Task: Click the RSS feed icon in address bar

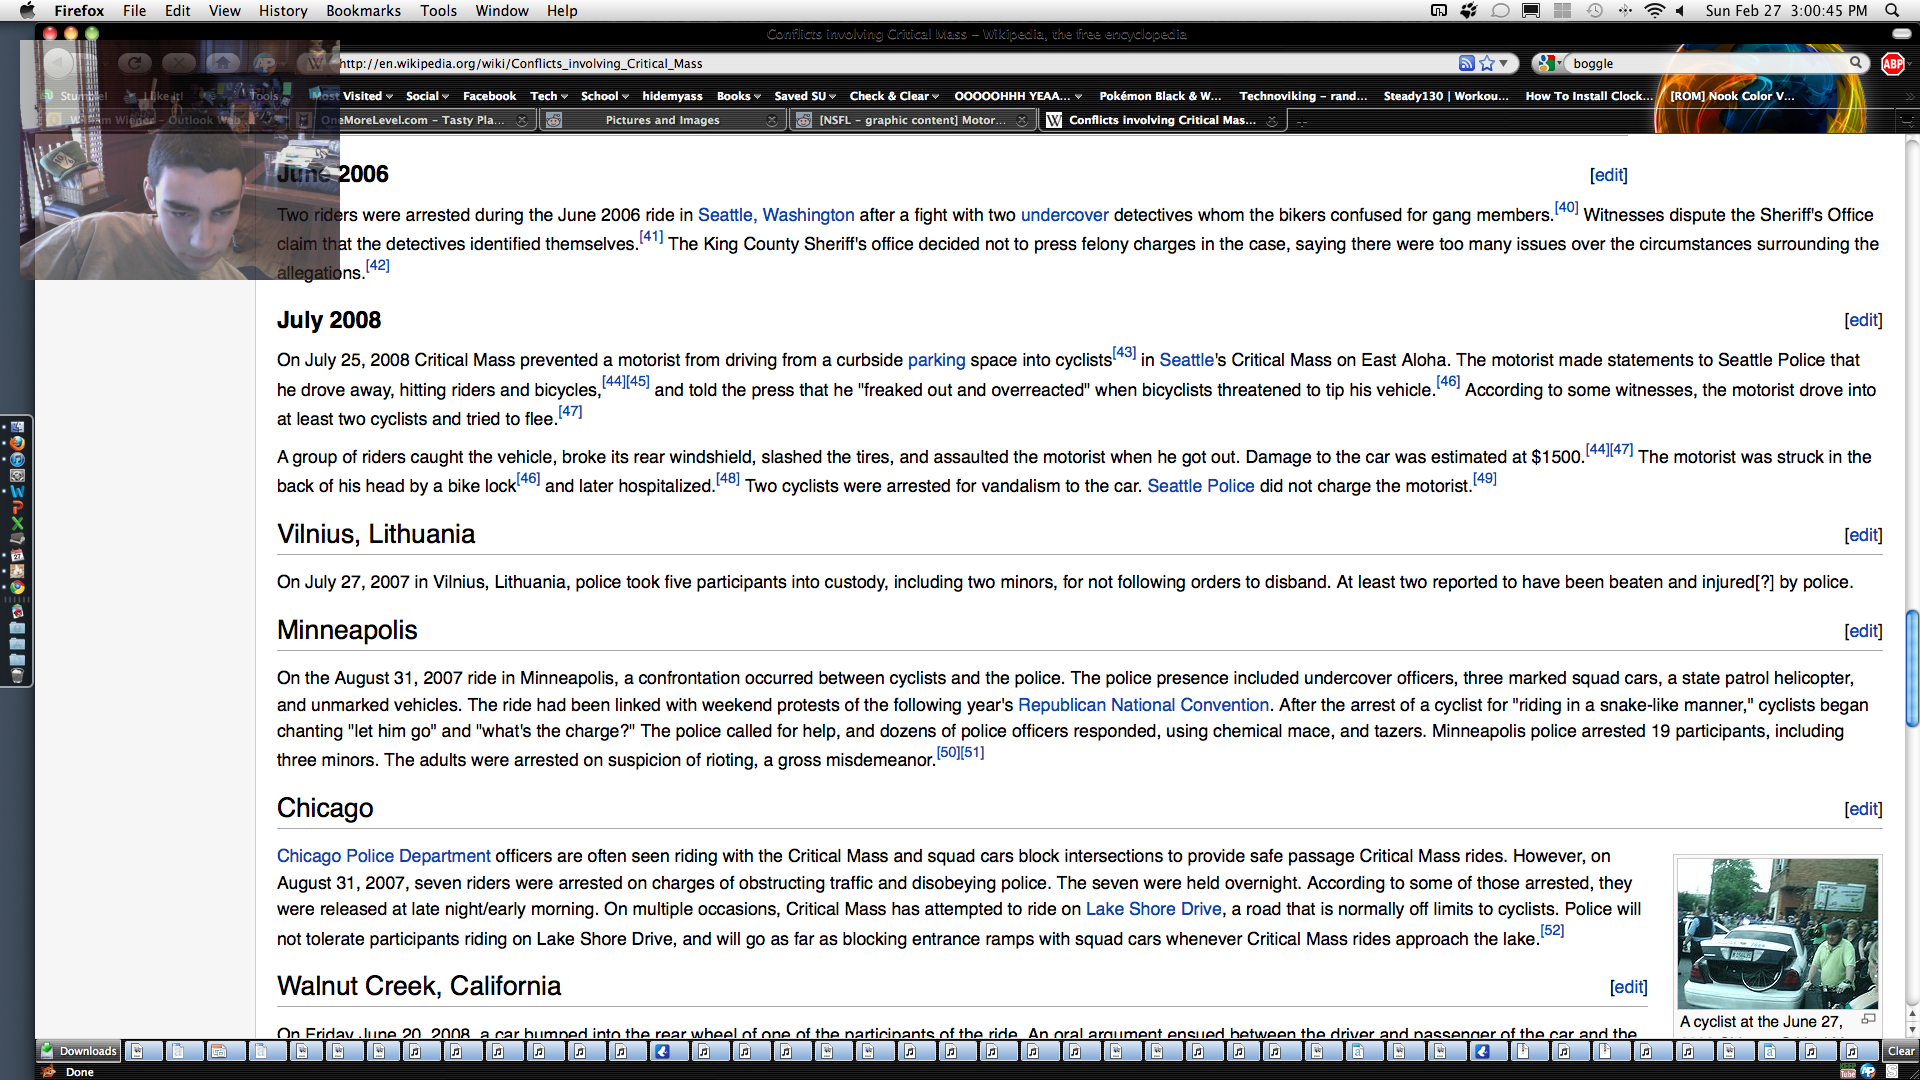Action: [1466, 63]
